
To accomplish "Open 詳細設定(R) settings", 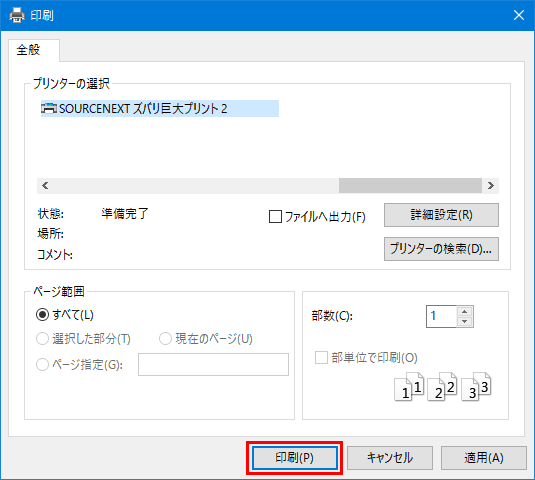I will (x=441, y=215).
